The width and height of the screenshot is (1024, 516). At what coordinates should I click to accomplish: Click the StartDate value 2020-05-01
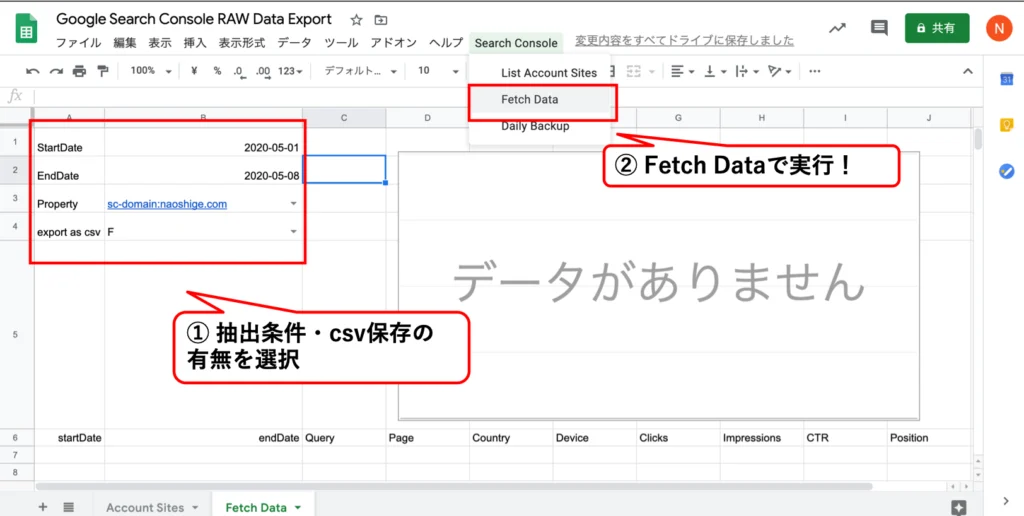[x=271, y=148]
